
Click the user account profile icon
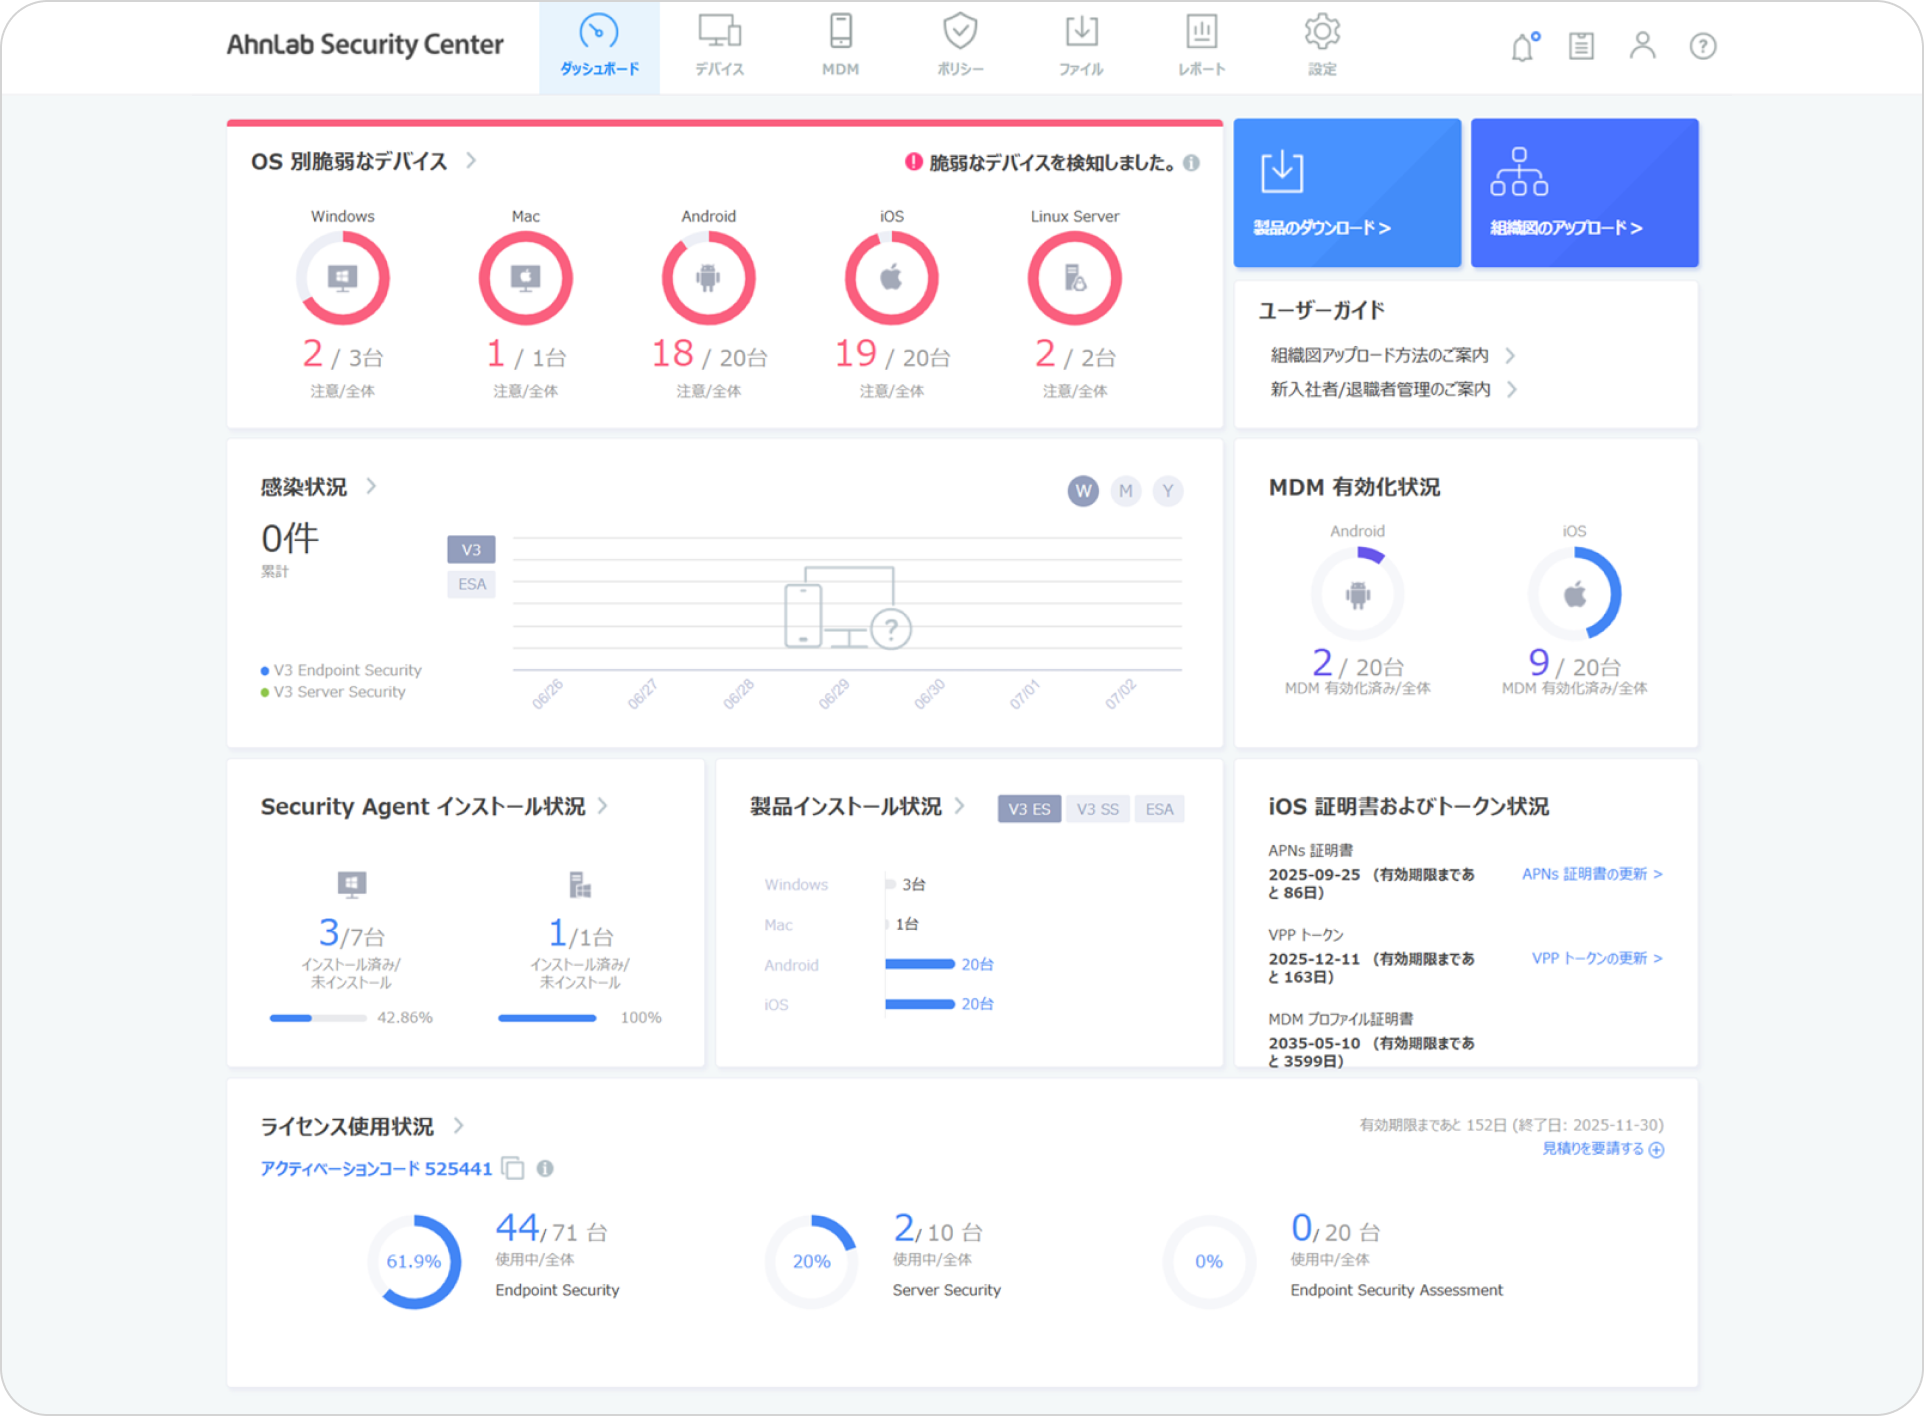[x=1642, y=46]
